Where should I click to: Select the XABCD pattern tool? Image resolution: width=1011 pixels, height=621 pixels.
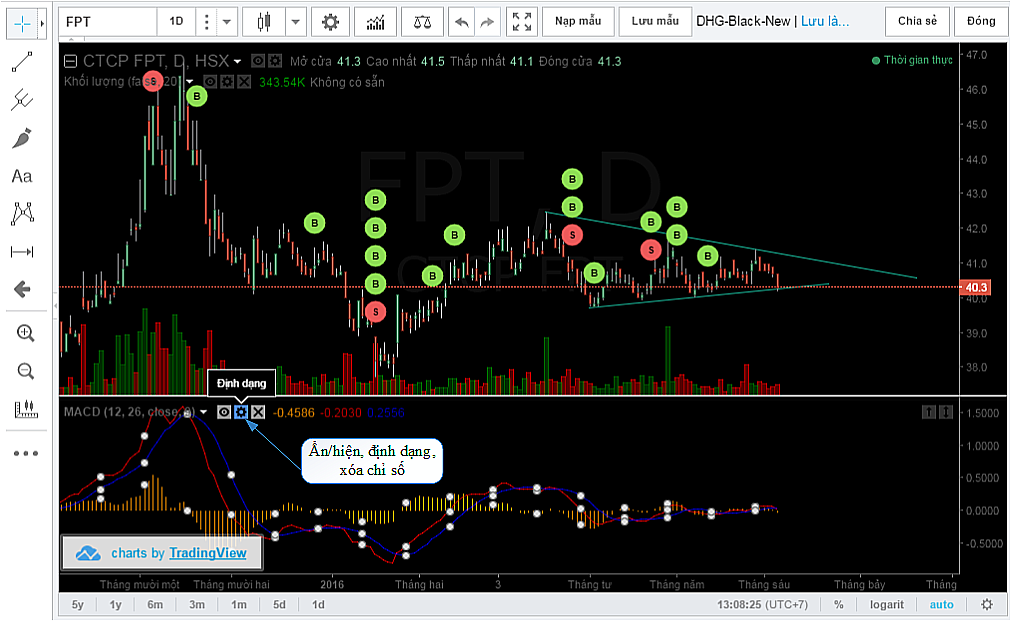click(x=22, y=213)
